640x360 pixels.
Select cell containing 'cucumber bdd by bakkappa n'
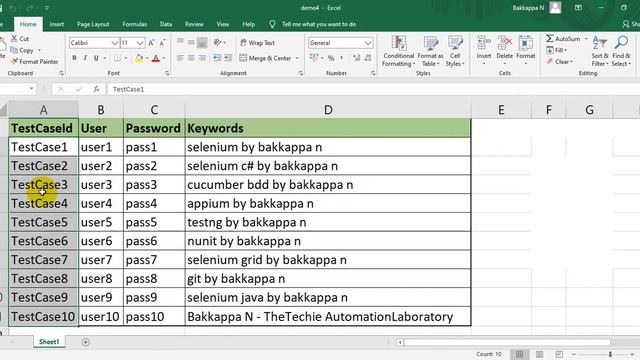click(x=328, y=185)
